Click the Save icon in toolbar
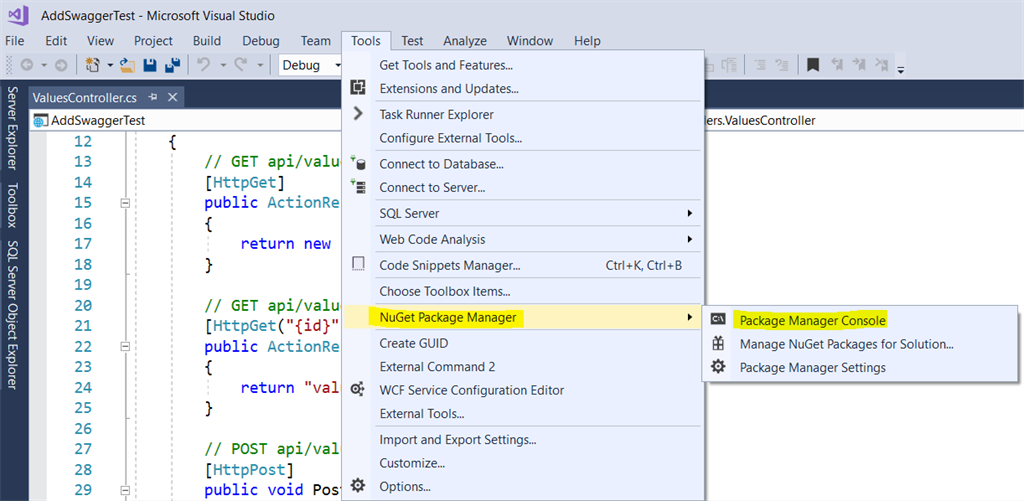 click(149, 65)
